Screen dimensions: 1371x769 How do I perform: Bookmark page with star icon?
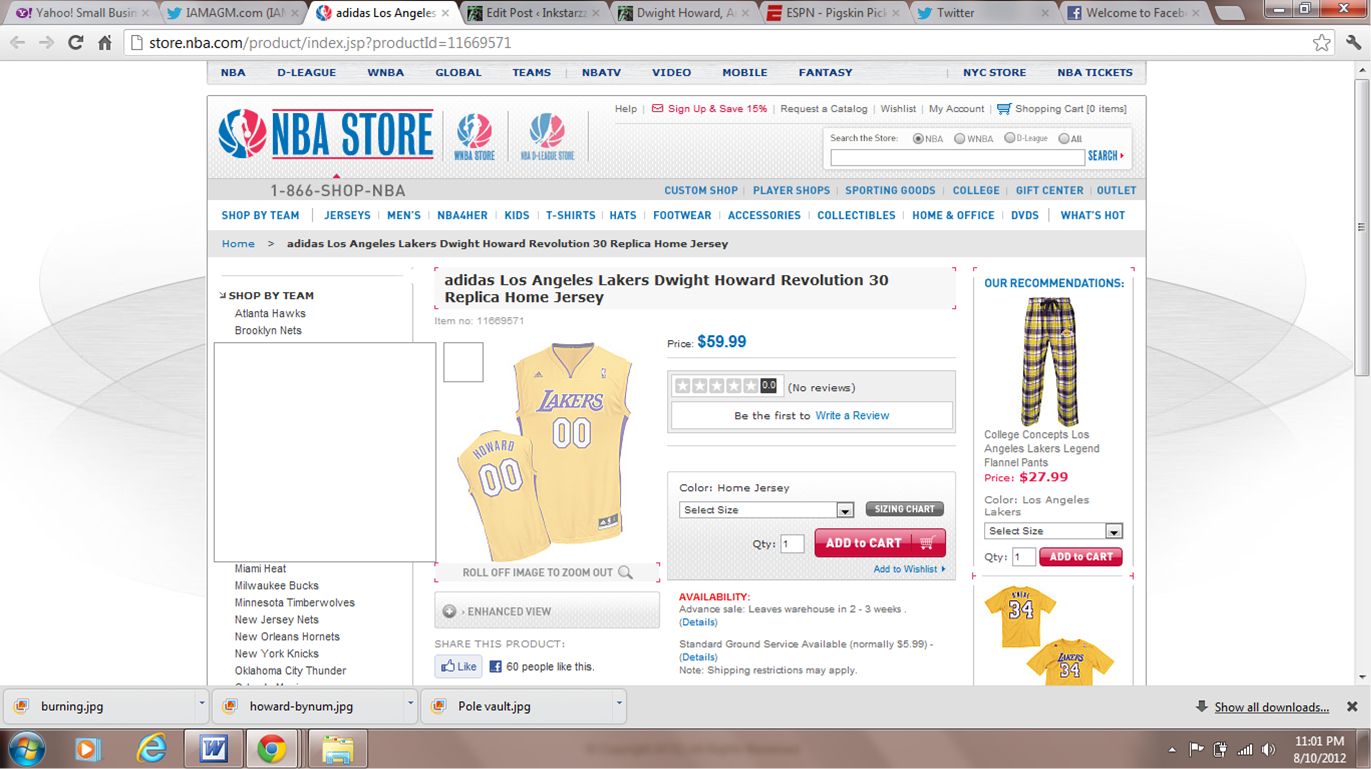click(1321, 43)
